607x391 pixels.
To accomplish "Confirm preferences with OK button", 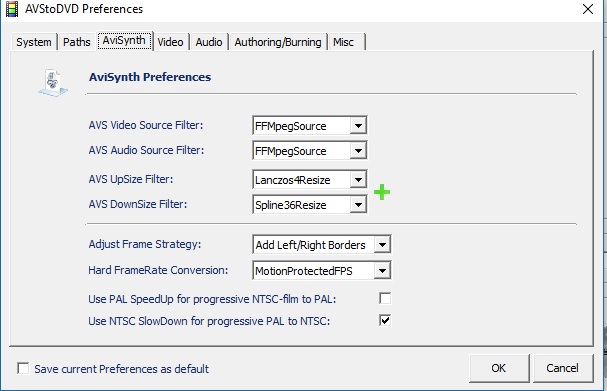I will (499, 368).
